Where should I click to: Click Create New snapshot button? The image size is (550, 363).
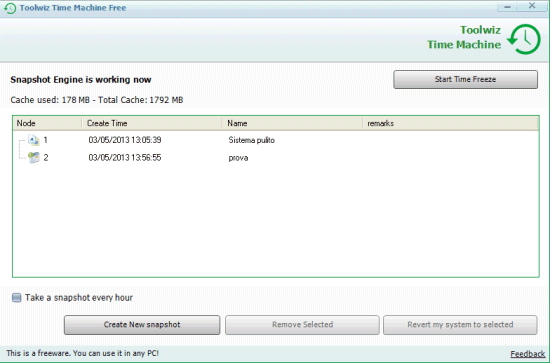(x=142, y=325)
